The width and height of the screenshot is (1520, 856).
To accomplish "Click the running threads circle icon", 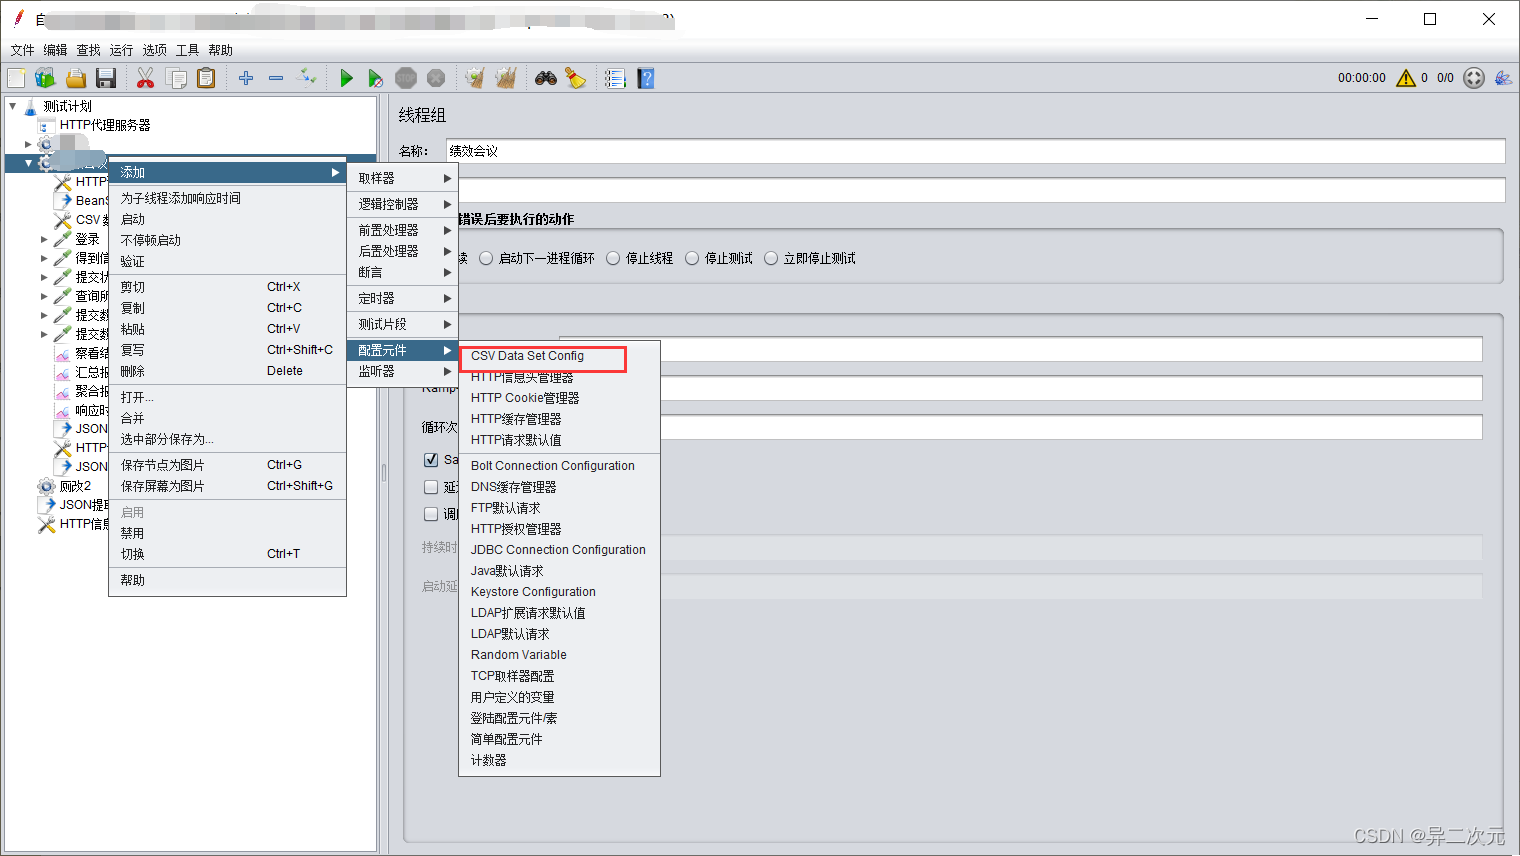I will [1474, 78].
